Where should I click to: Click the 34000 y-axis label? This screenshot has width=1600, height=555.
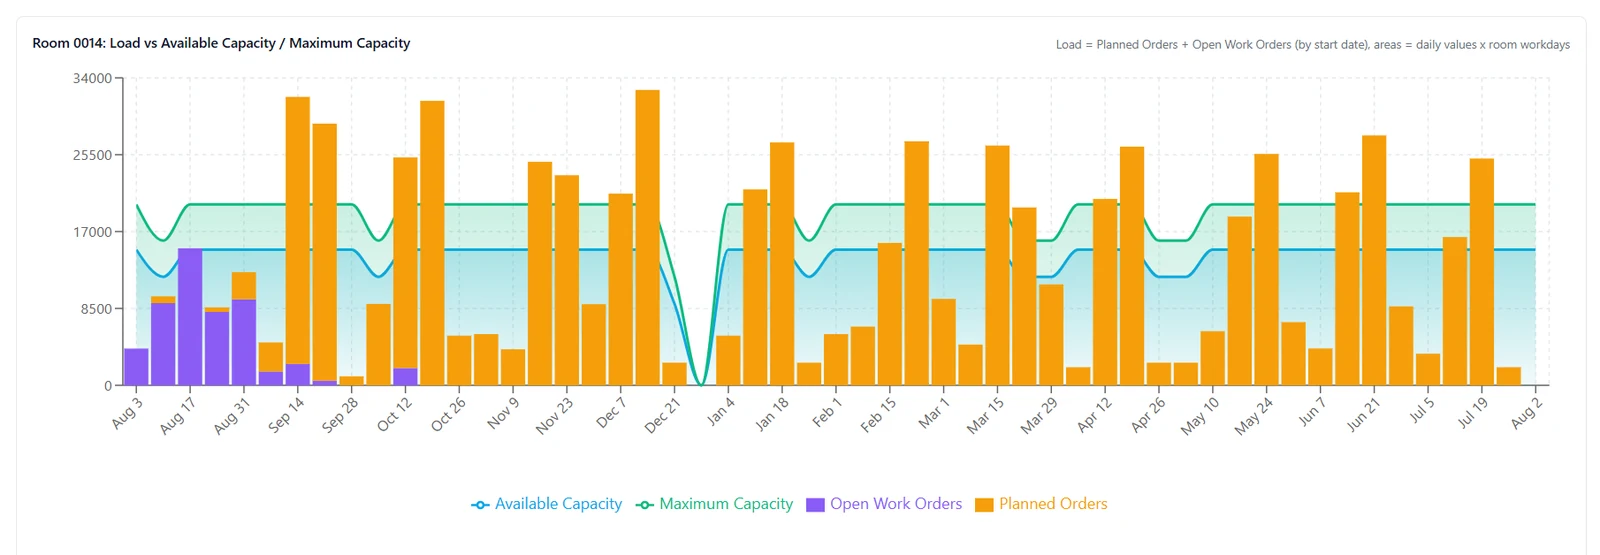point(92,78)
